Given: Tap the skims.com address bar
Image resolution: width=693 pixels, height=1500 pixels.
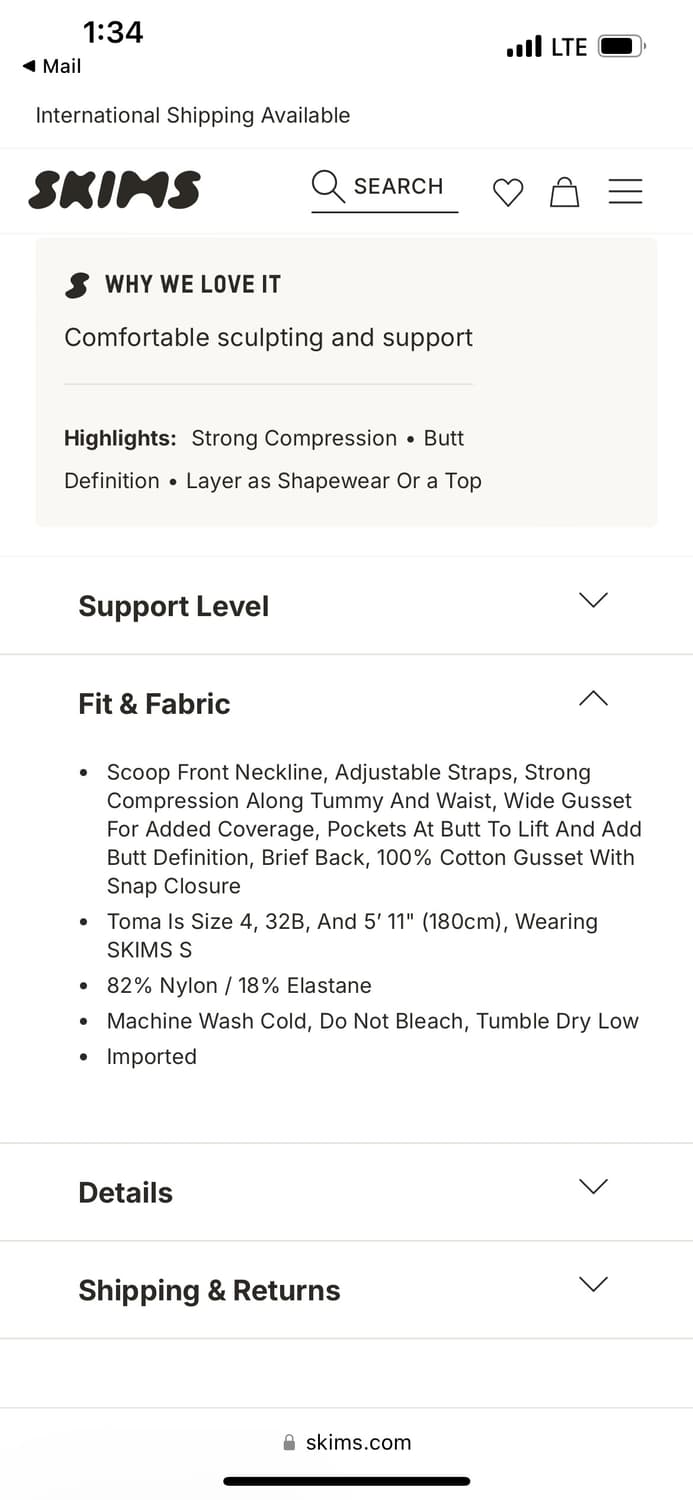Looking at the screenshot, I should tap(358, 1442).
